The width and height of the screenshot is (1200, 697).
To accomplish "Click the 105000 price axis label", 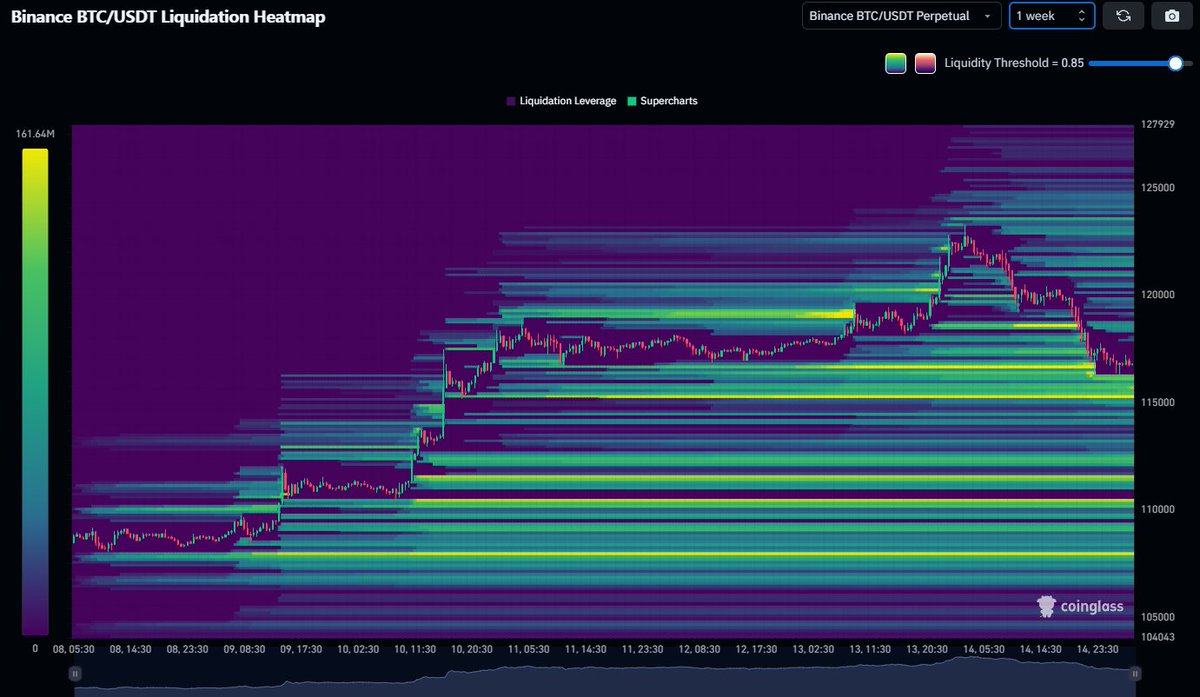I will pyautogui.click(x=1158, y=617).
